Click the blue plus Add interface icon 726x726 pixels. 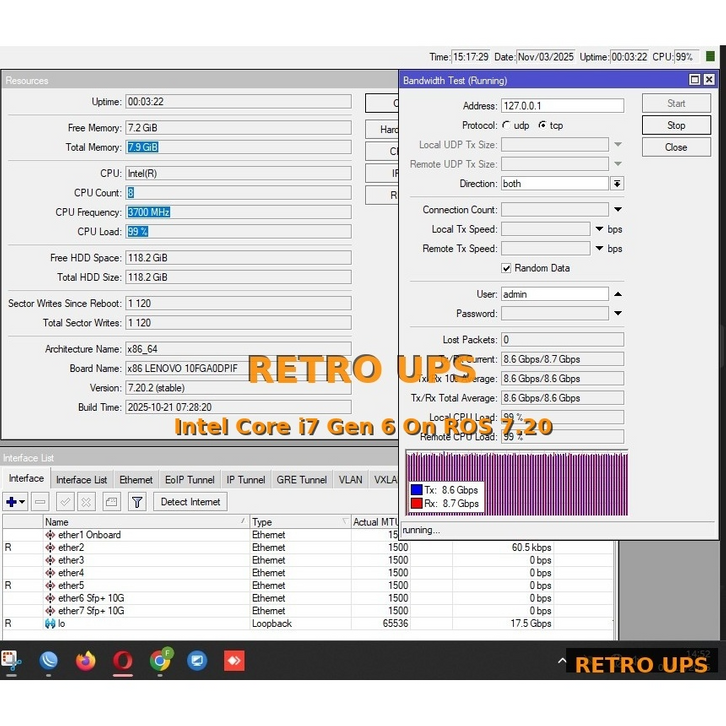click(13, 502)
